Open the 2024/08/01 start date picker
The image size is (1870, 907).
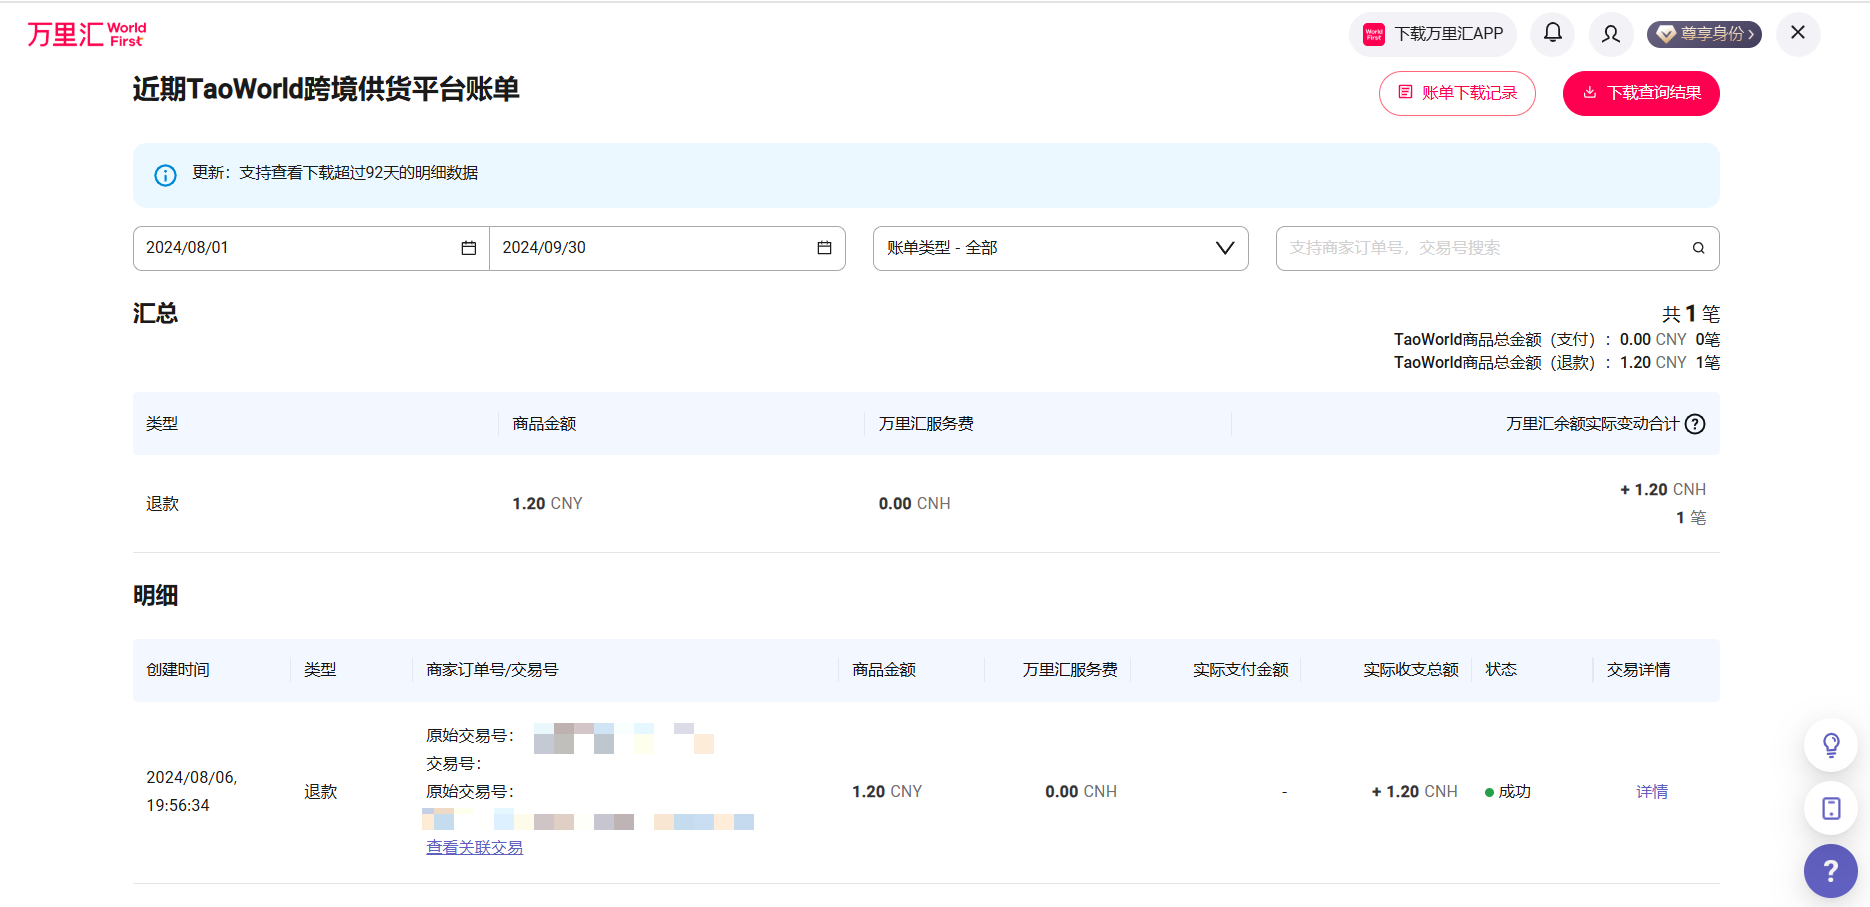(x=300, y=248)
